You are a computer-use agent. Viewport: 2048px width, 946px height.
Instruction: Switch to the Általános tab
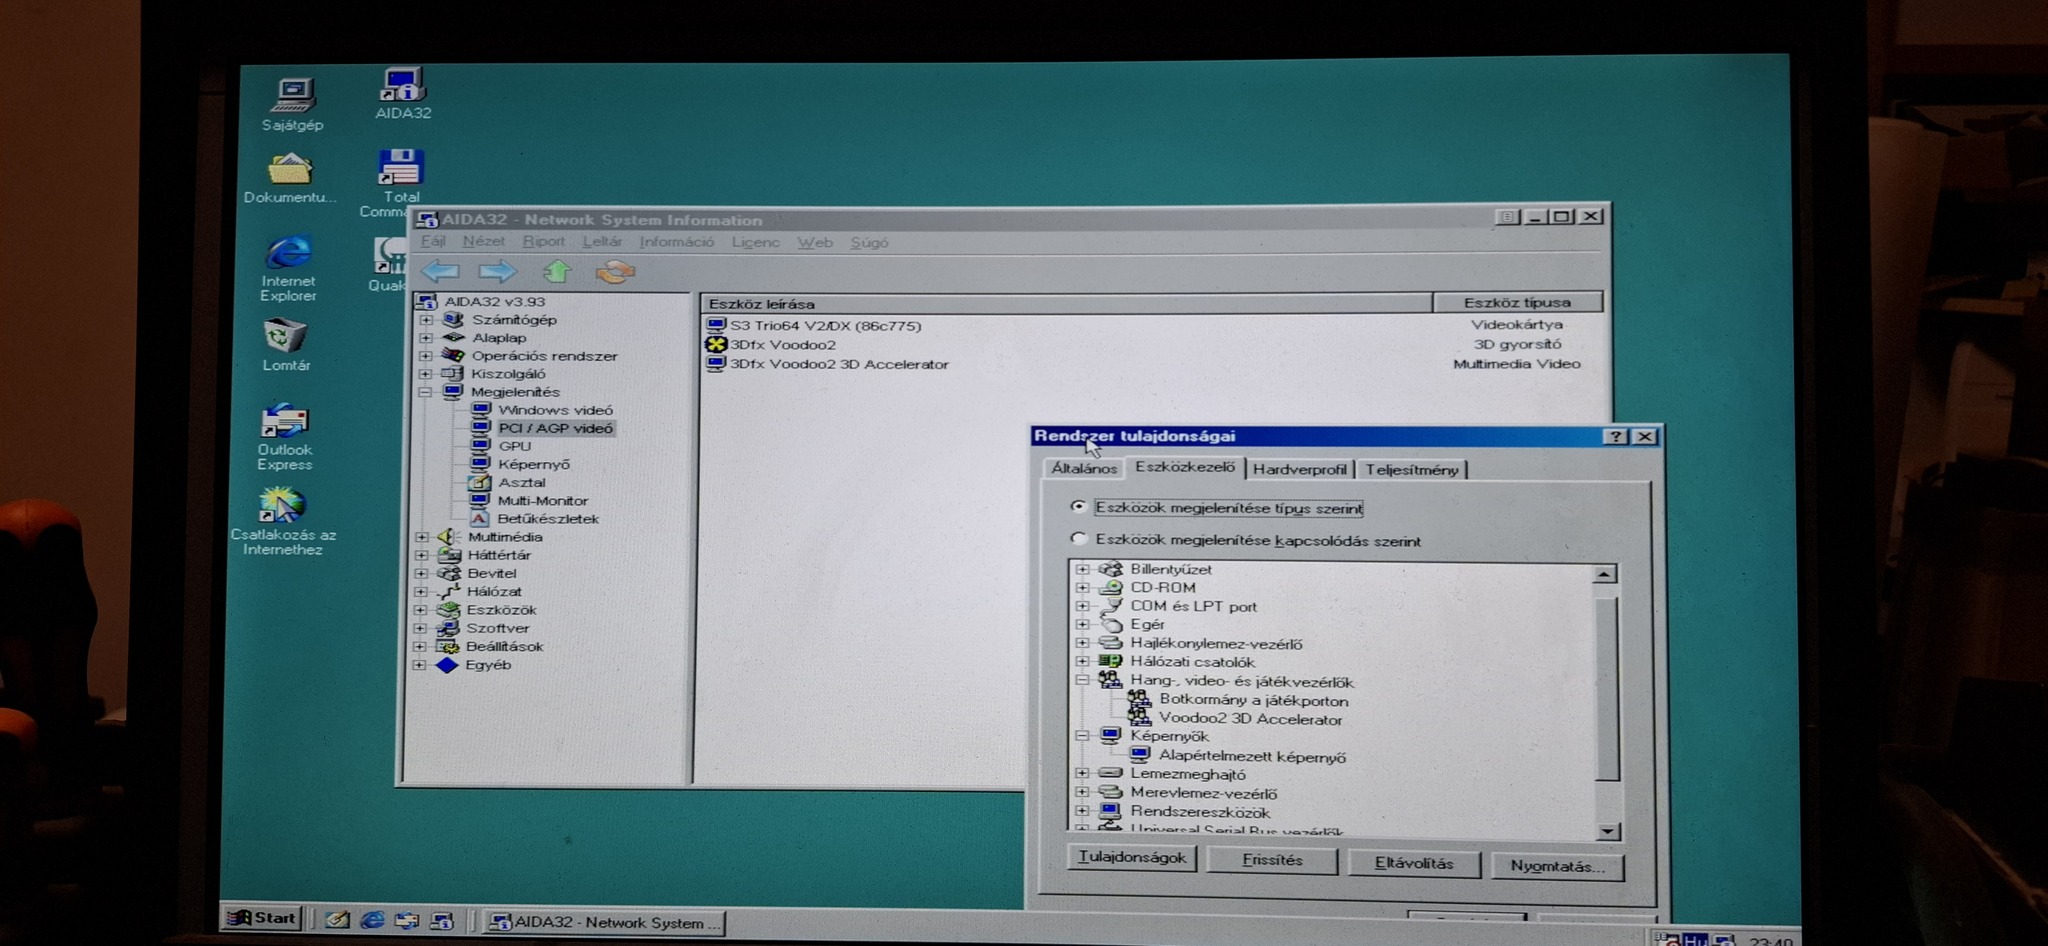click(1084, 468)
